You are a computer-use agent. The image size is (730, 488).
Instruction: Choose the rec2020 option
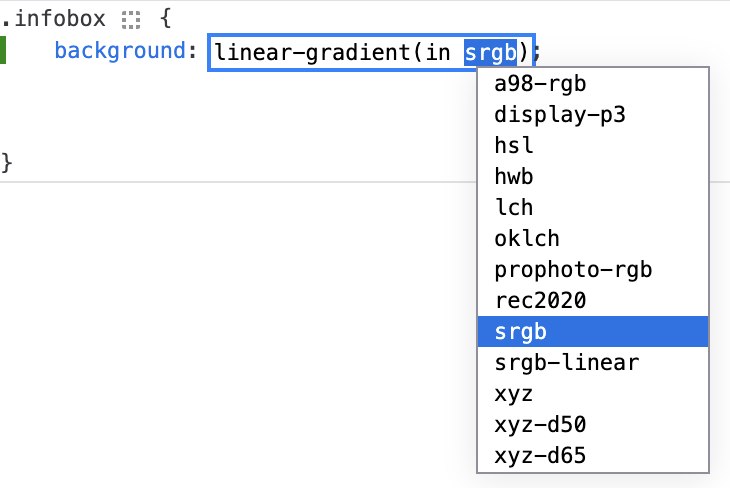pyautogui.click(x=540, y=301)
